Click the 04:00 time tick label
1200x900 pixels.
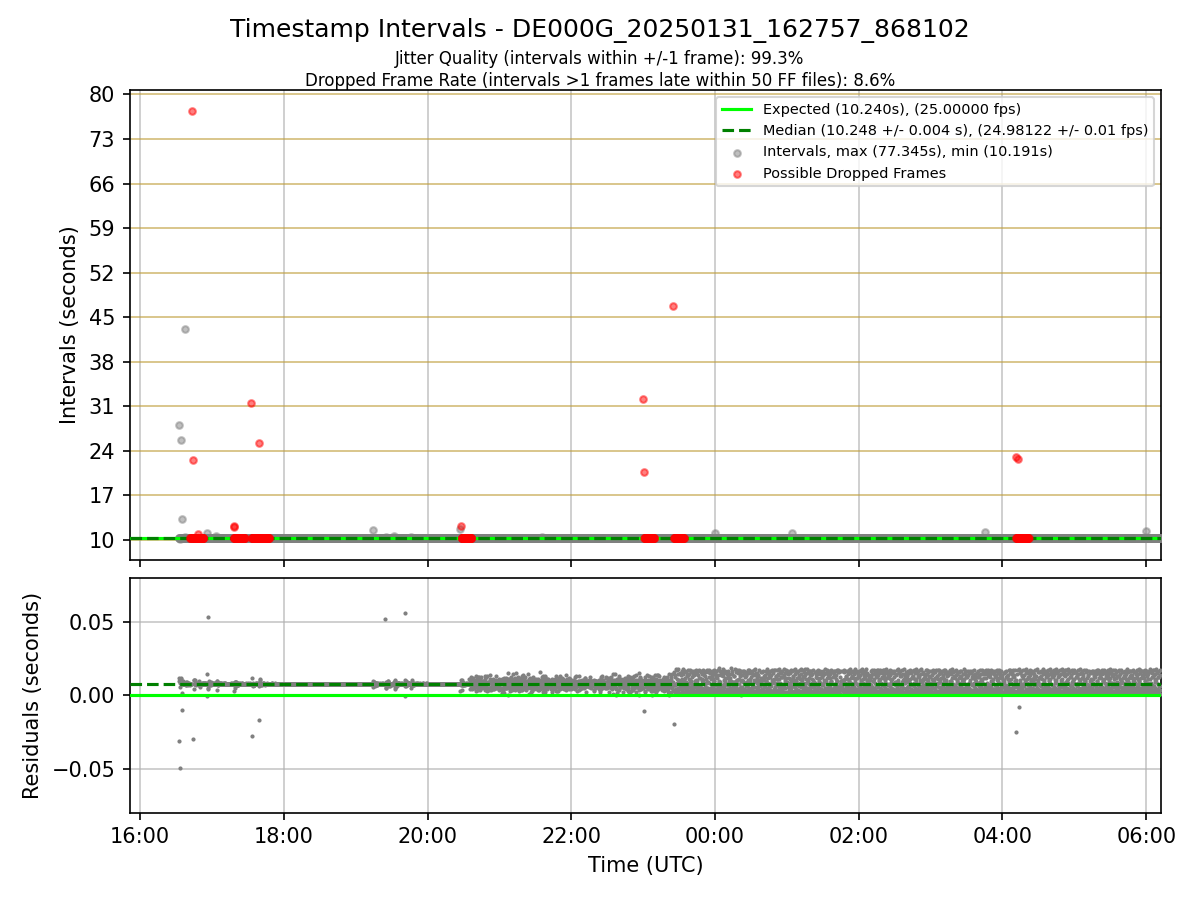click(x=1003, y=834)
